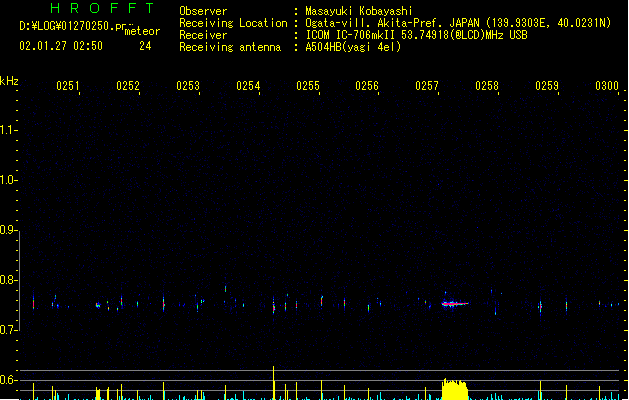Click the 0252 time marker

[128, 86]
